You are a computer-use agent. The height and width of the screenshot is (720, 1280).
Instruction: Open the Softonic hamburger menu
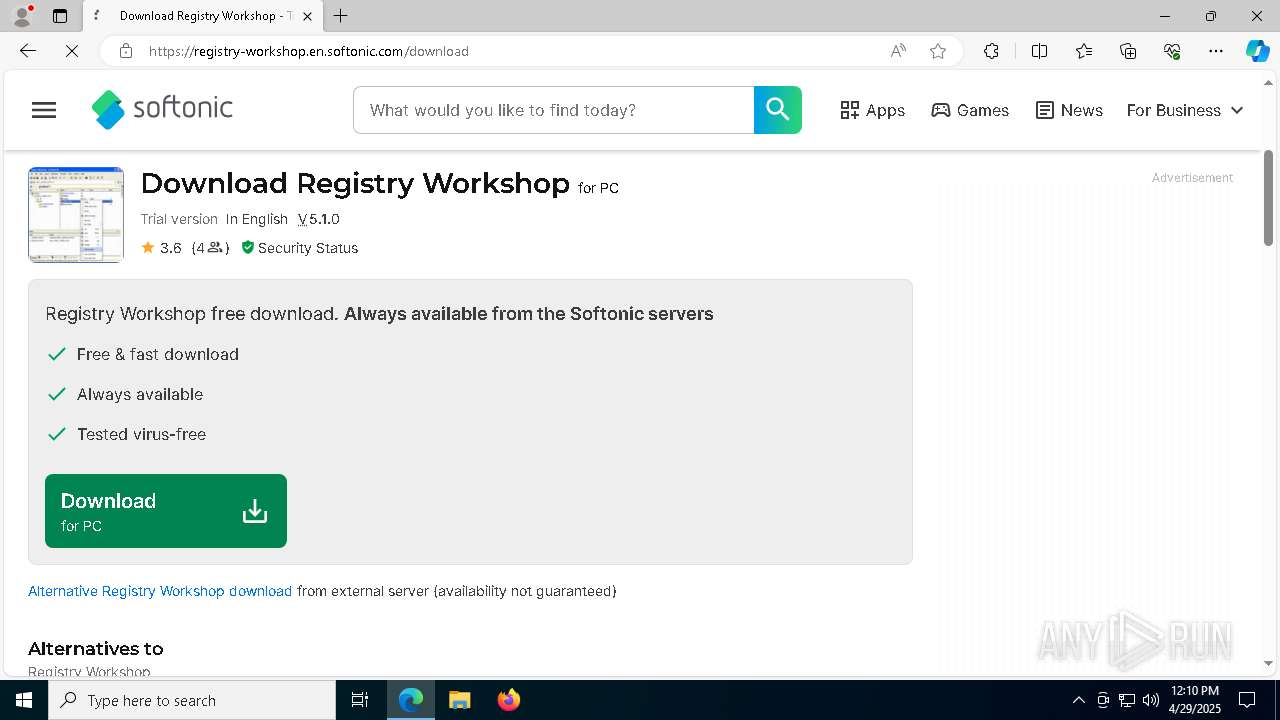tap(44, 110)
